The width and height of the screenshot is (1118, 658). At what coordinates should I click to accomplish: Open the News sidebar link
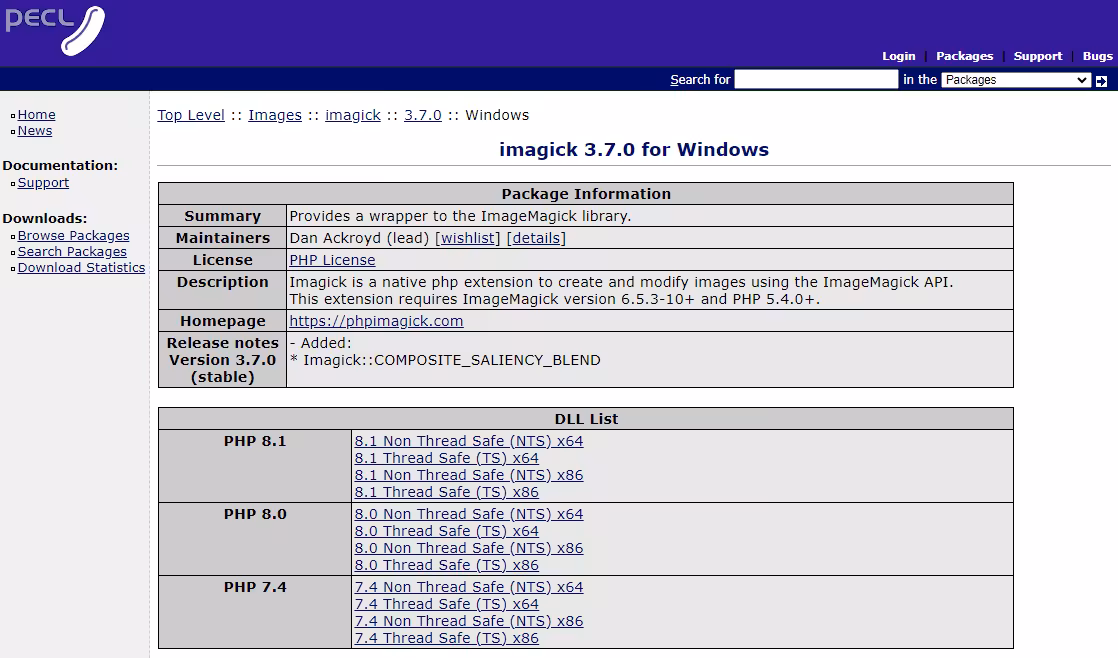pos(35,130)
